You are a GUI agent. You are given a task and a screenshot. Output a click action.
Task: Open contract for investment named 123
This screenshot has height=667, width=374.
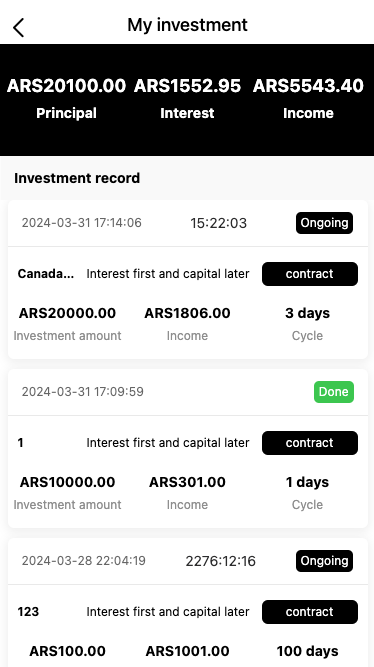click(310, 612)
